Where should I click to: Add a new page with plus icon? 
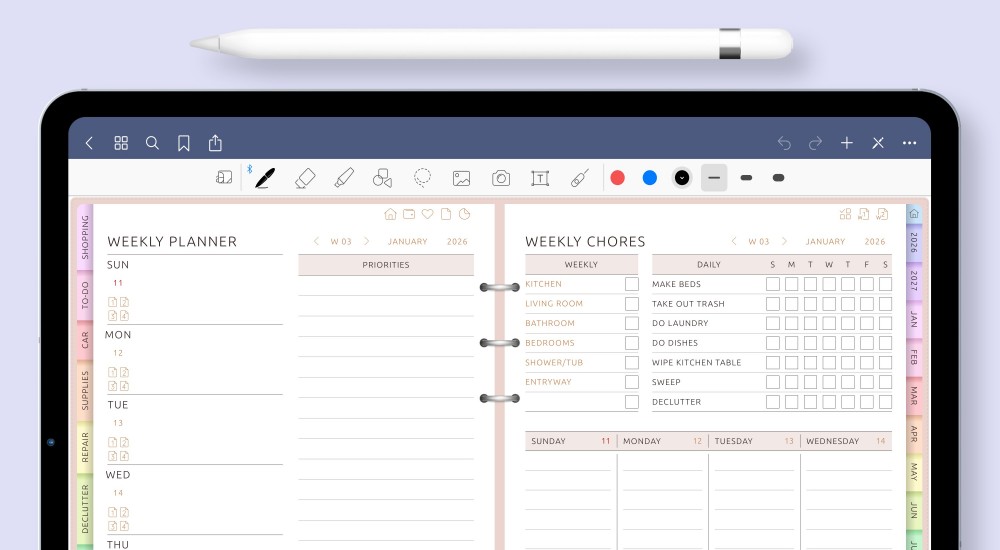[x=847, y=143]
